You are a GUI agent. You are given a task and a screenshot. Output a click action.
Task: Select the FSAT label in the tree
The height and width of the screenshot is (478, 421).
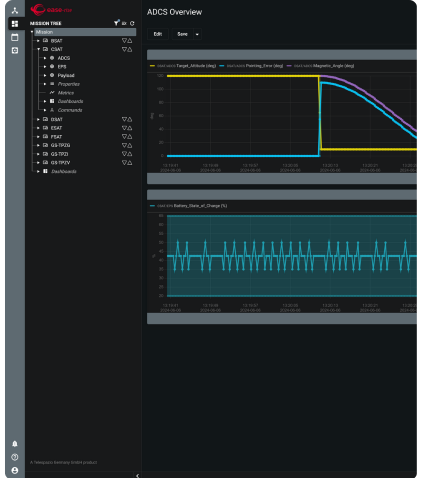tap(56, 137)
